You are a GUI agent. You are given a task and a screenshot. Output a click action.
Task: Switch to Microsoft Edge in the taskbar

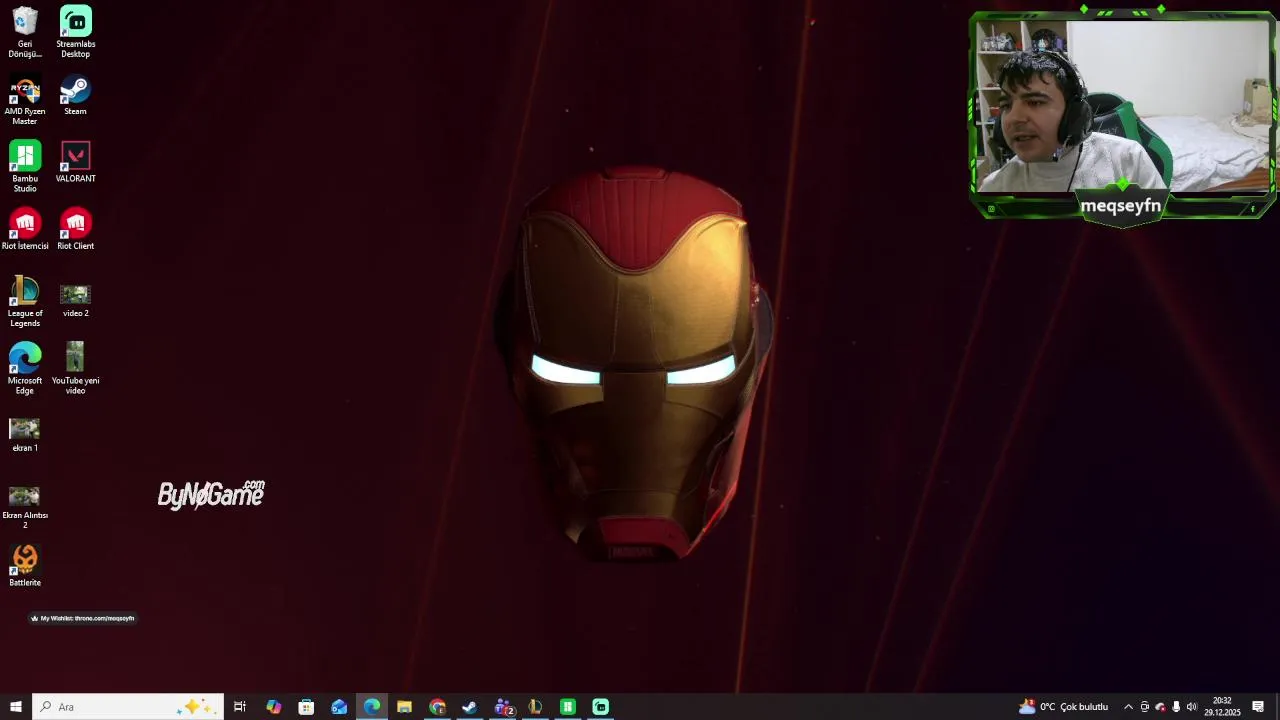click(x=372, y=707)
